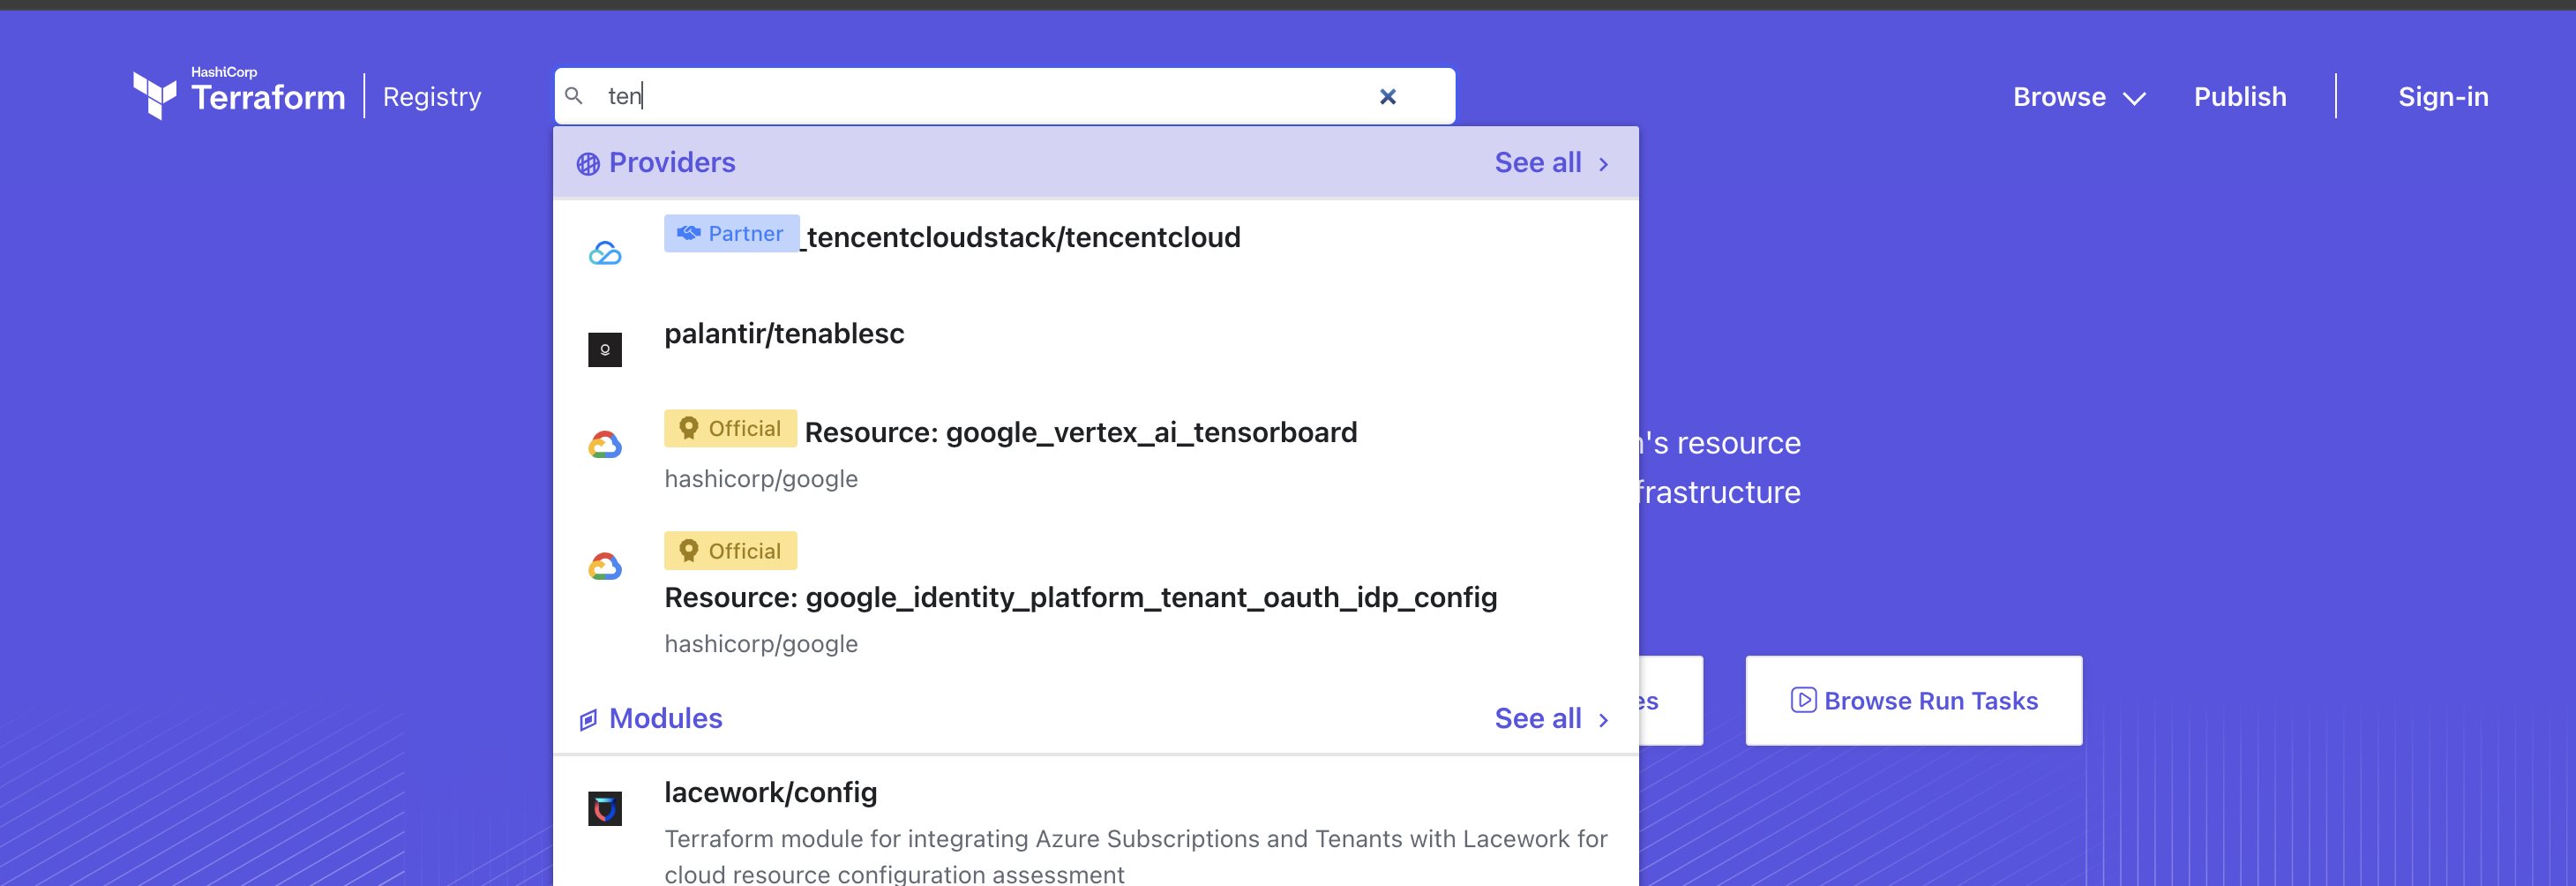The width and height of the screenshot is (2576, 886).
Task: Click the lacework/config module description text
Action: 1135,856
